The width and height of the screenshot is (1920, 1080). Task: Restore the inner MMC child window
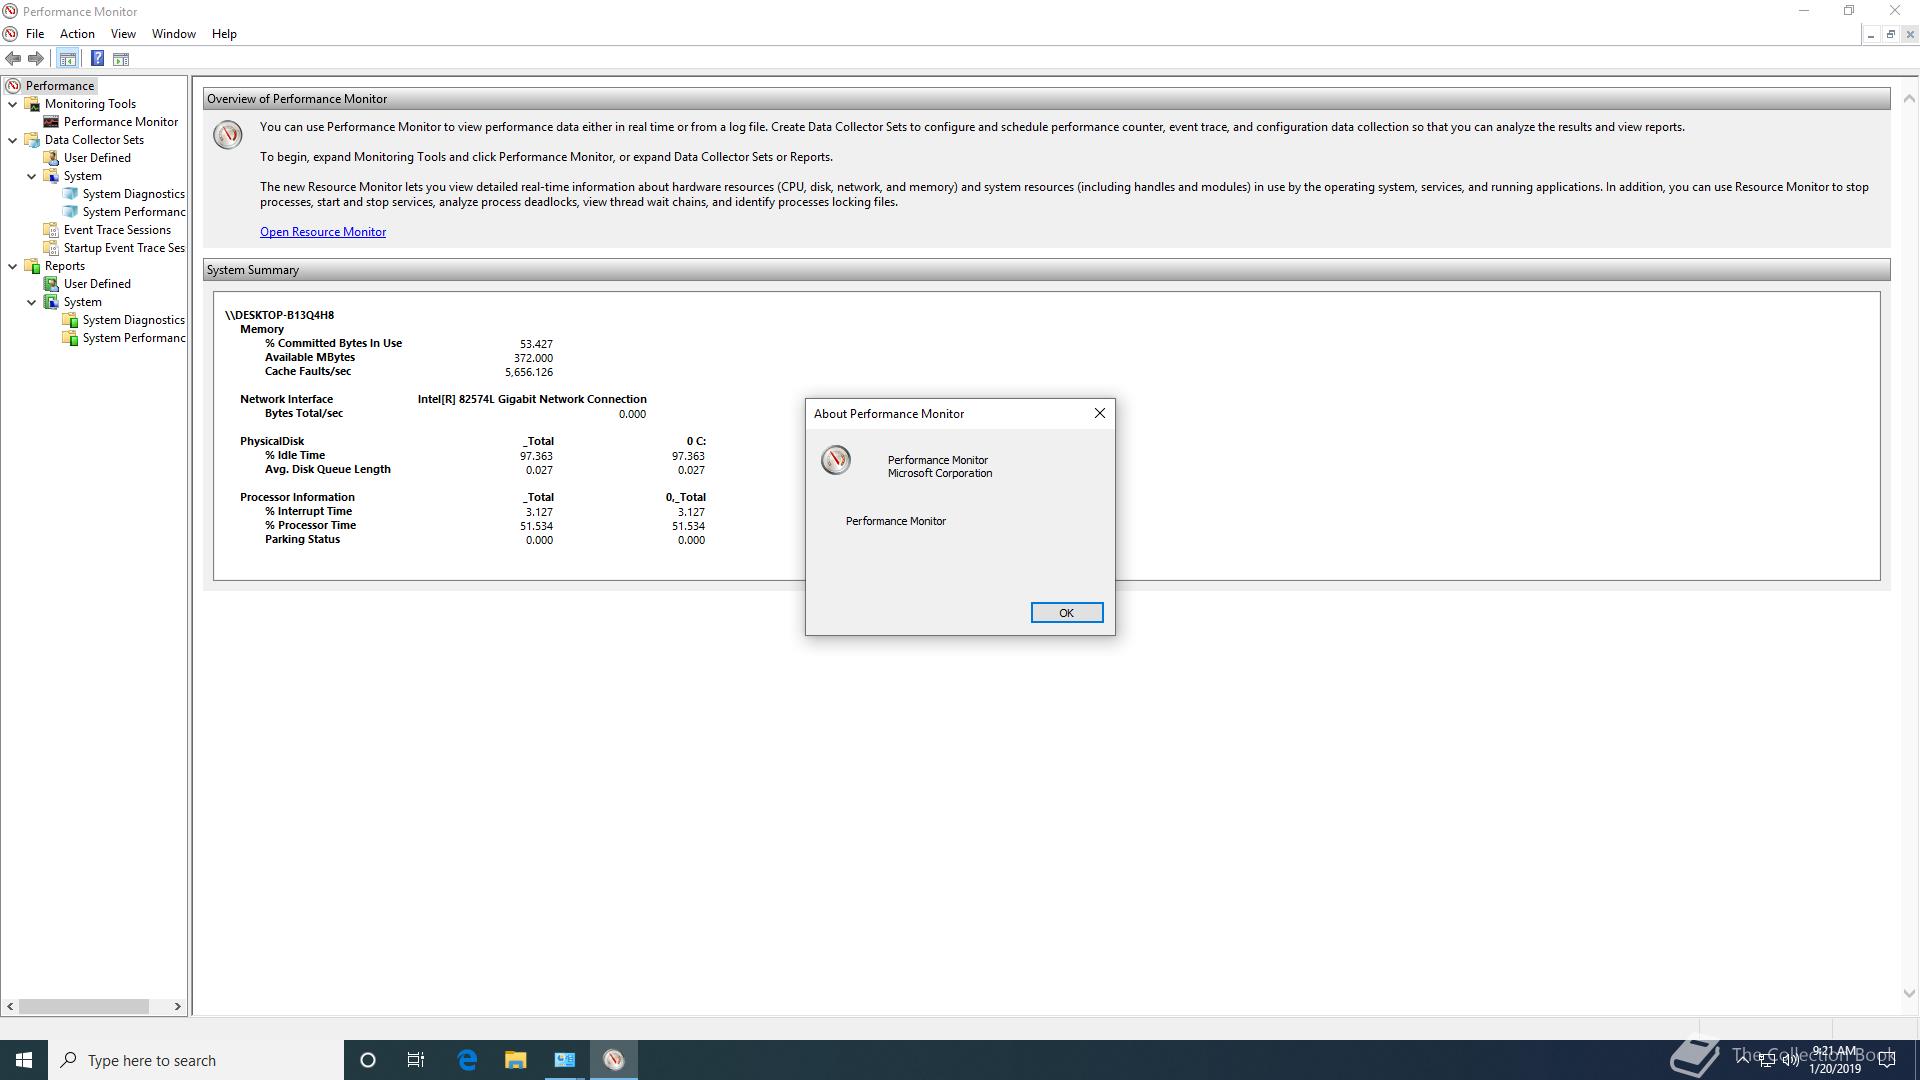pos(1890,34)
